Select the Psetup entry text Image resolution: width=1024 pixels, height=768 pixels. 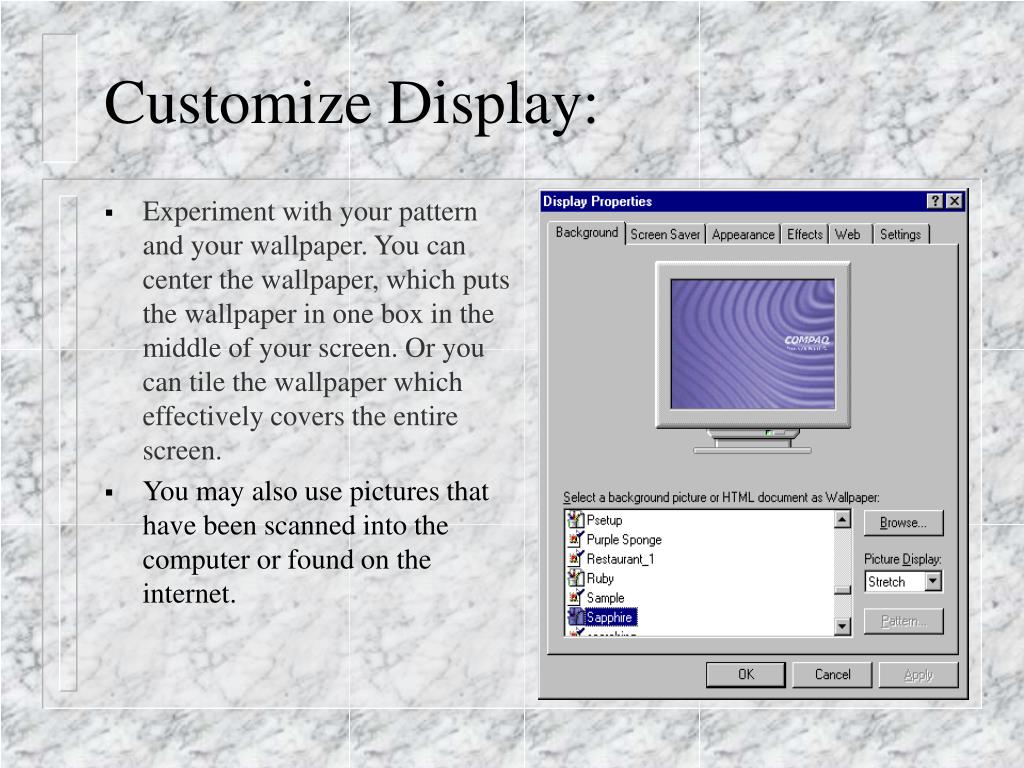604,520
